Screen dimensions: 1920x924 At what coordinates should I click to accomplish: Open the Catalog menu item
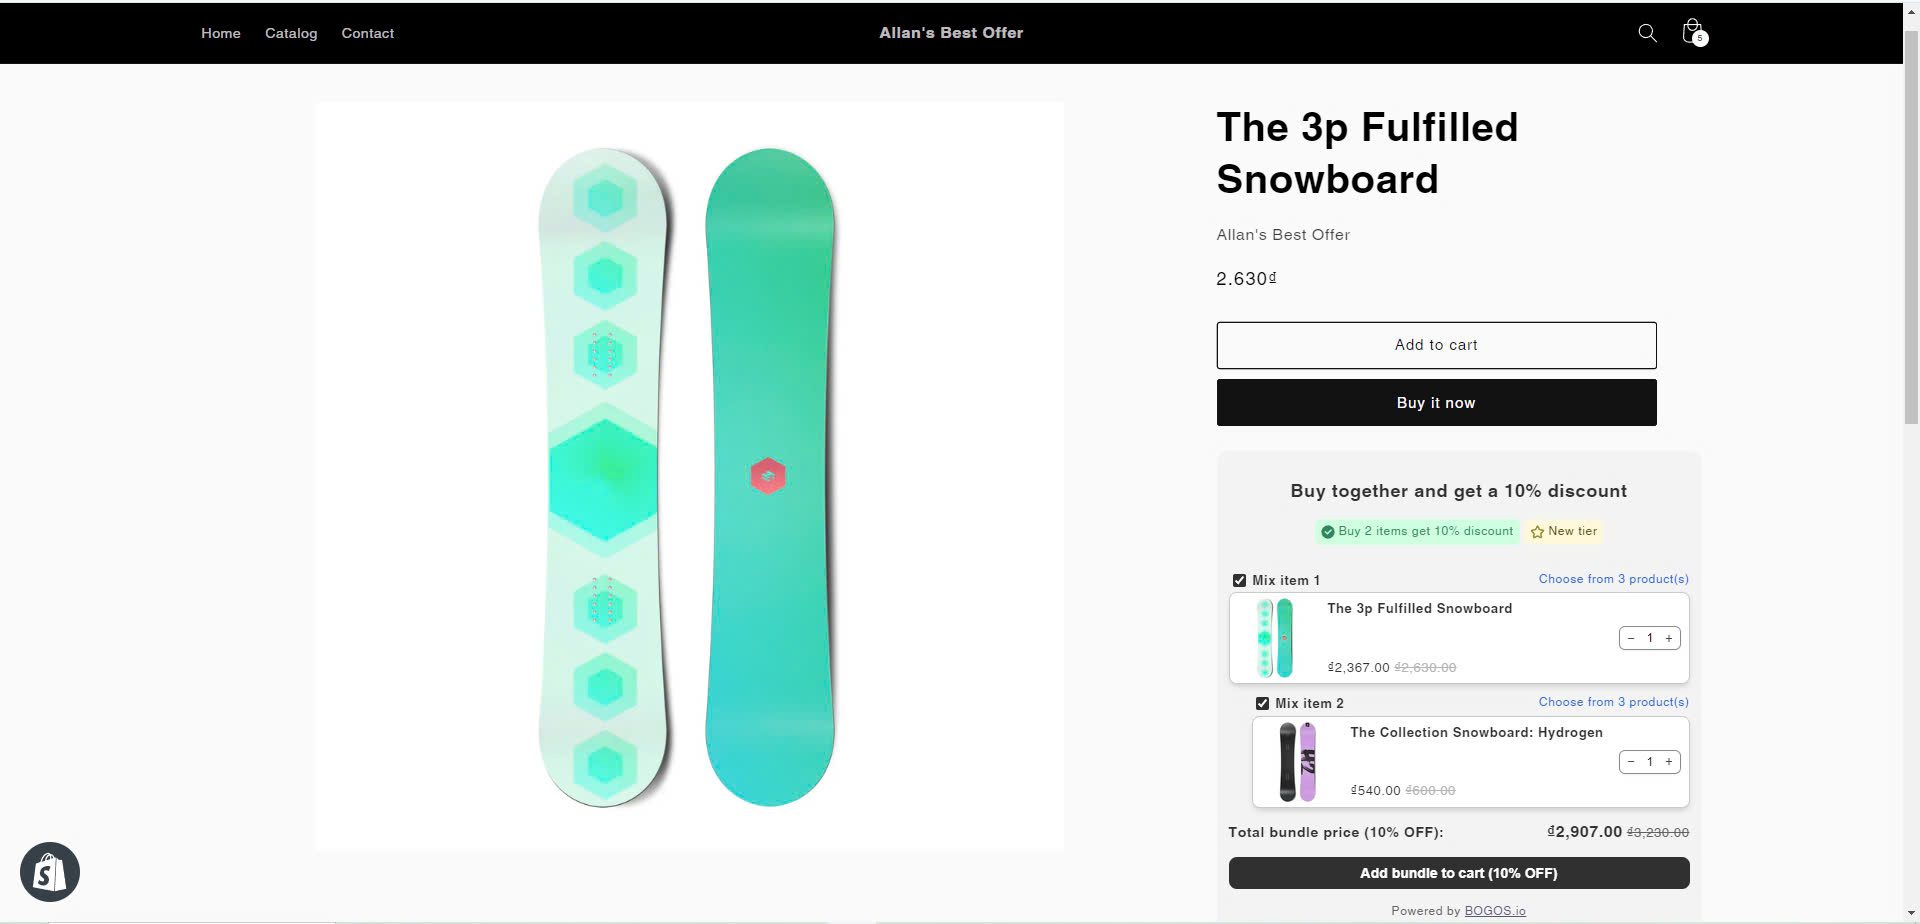[291, 33]
